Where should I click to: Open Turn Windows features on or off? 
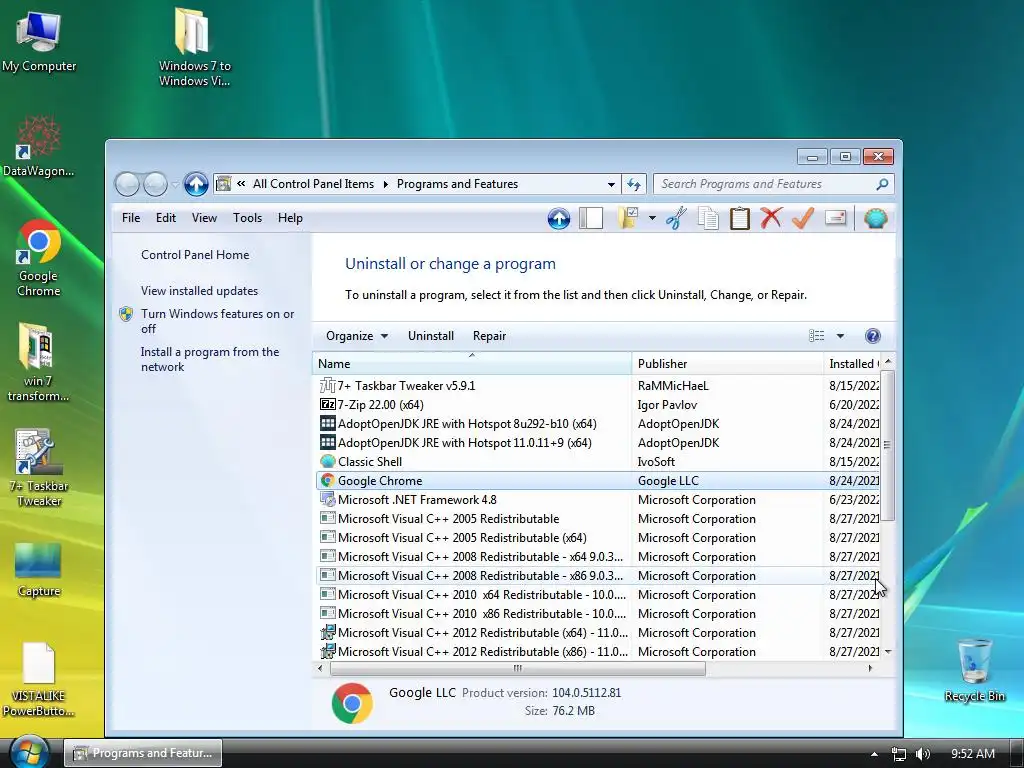pos(217,321)
